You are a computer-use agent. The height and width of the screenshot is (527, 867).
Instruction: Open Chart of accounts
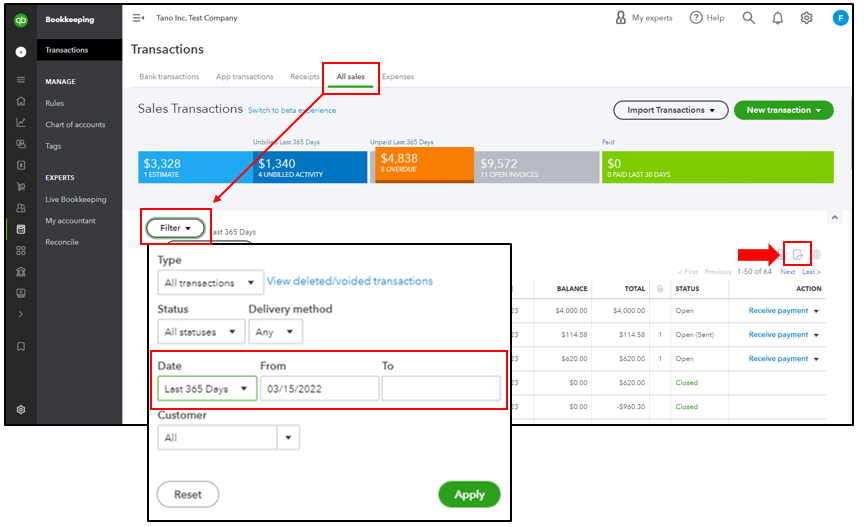pos(75,124)
